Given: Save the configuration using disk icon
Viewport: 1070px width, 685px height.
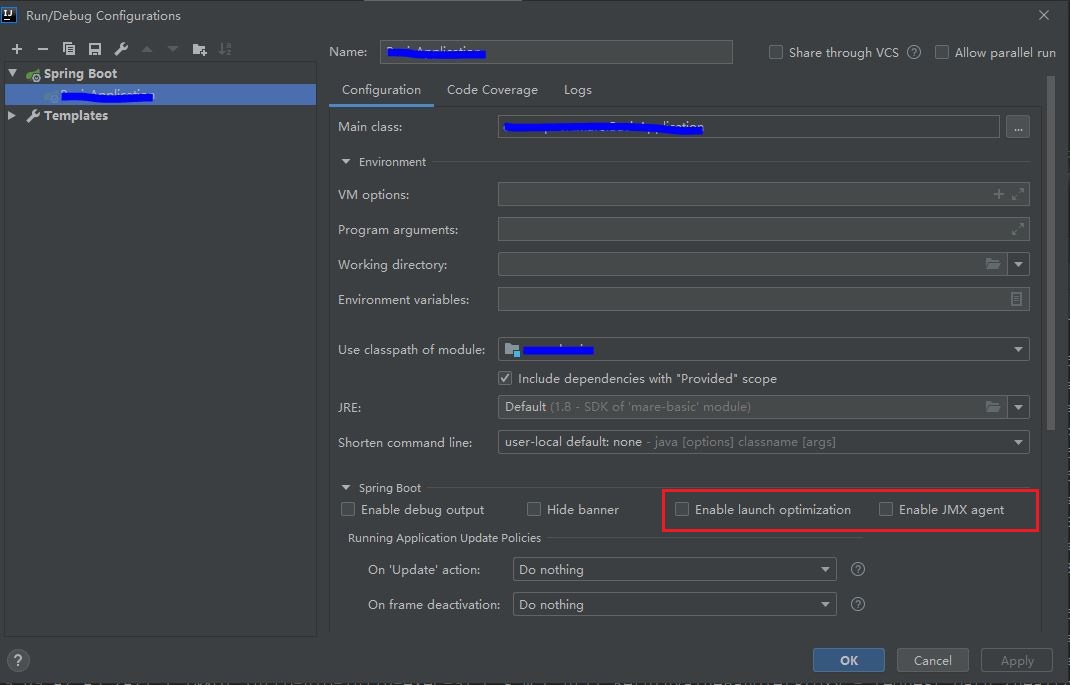Looking at the screenshot, I should pos(94,48).
